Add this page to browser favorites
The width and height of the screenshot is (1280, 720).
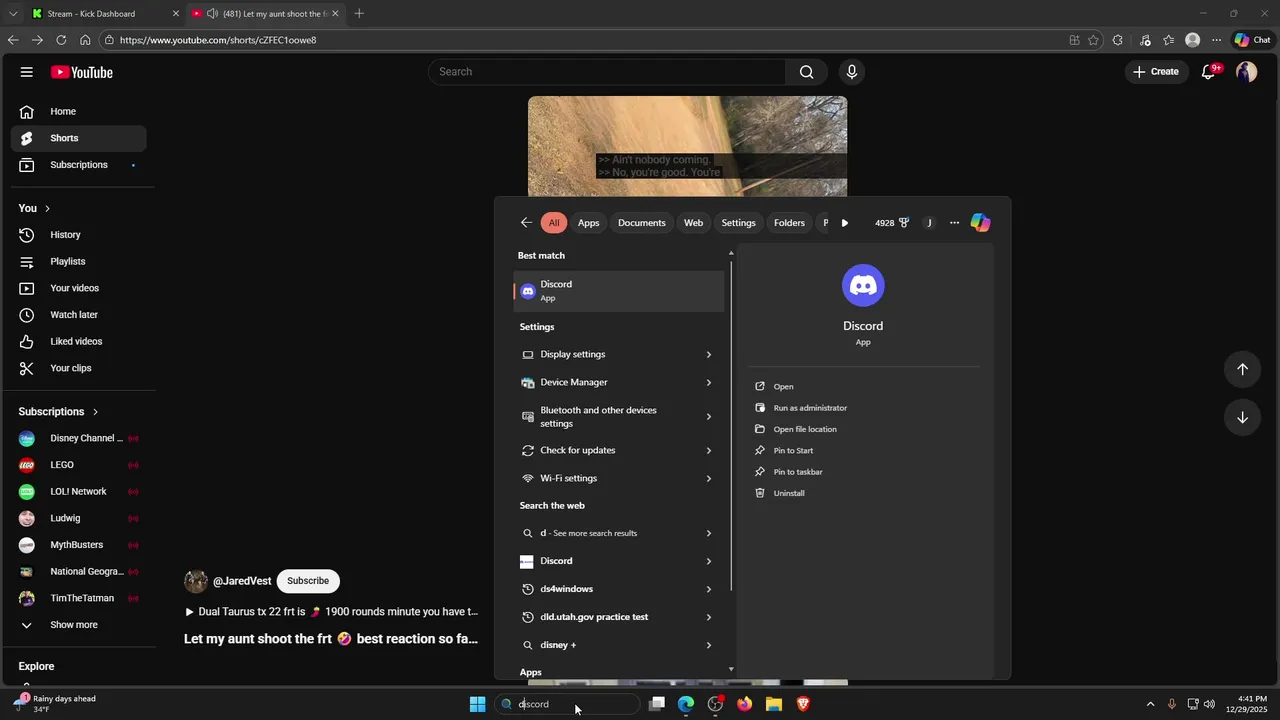point(1093,40)
